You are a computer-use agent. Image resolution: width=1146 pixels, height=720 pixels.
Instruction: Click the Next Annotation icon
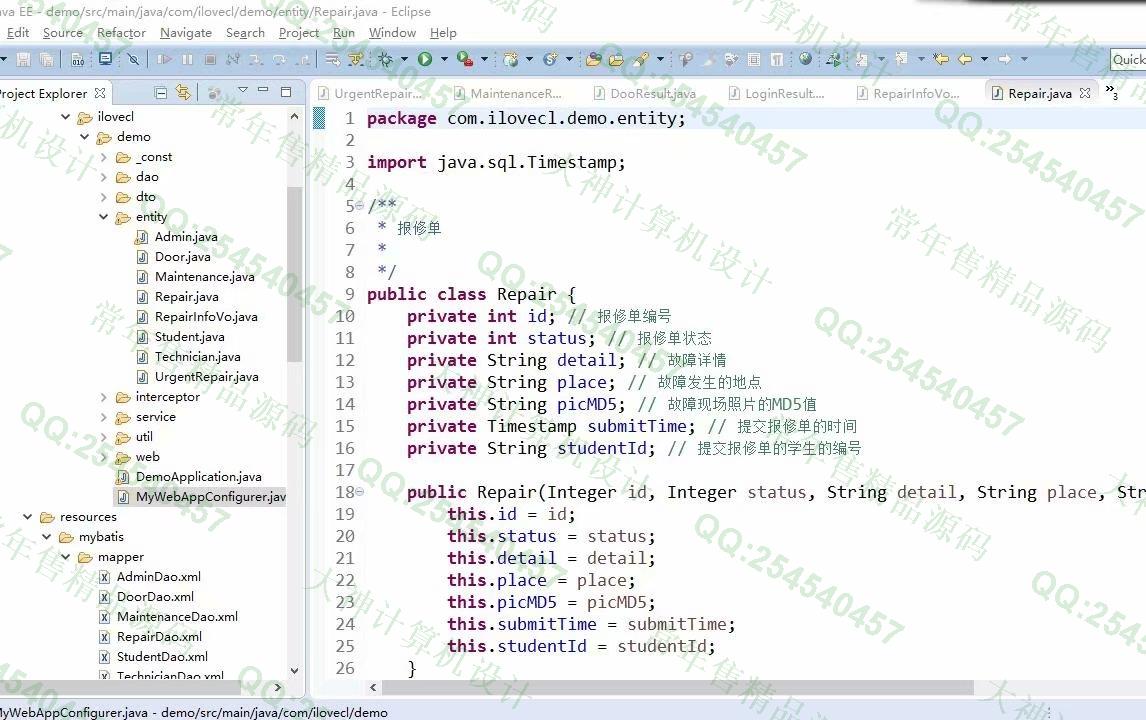coord(861,59)
